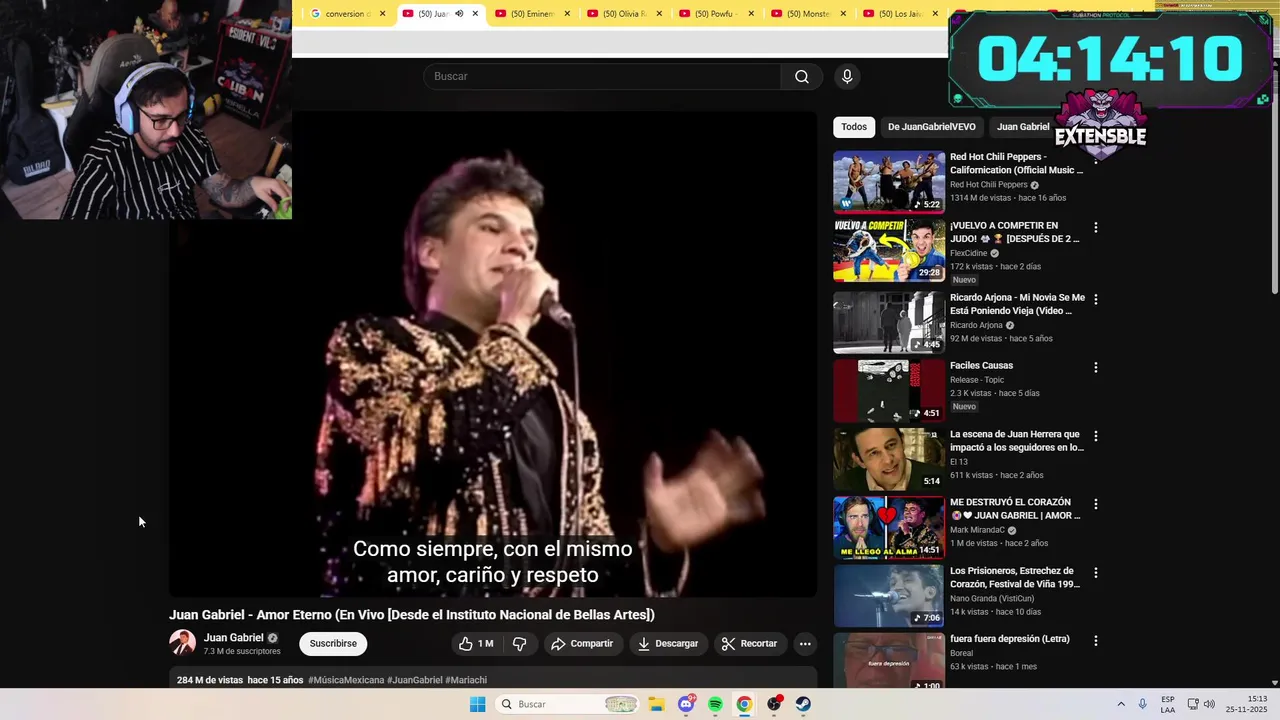The width and height of the screenshot is (1280, 720).
Task: Open Faciles Causas video title
Action: 981,366
